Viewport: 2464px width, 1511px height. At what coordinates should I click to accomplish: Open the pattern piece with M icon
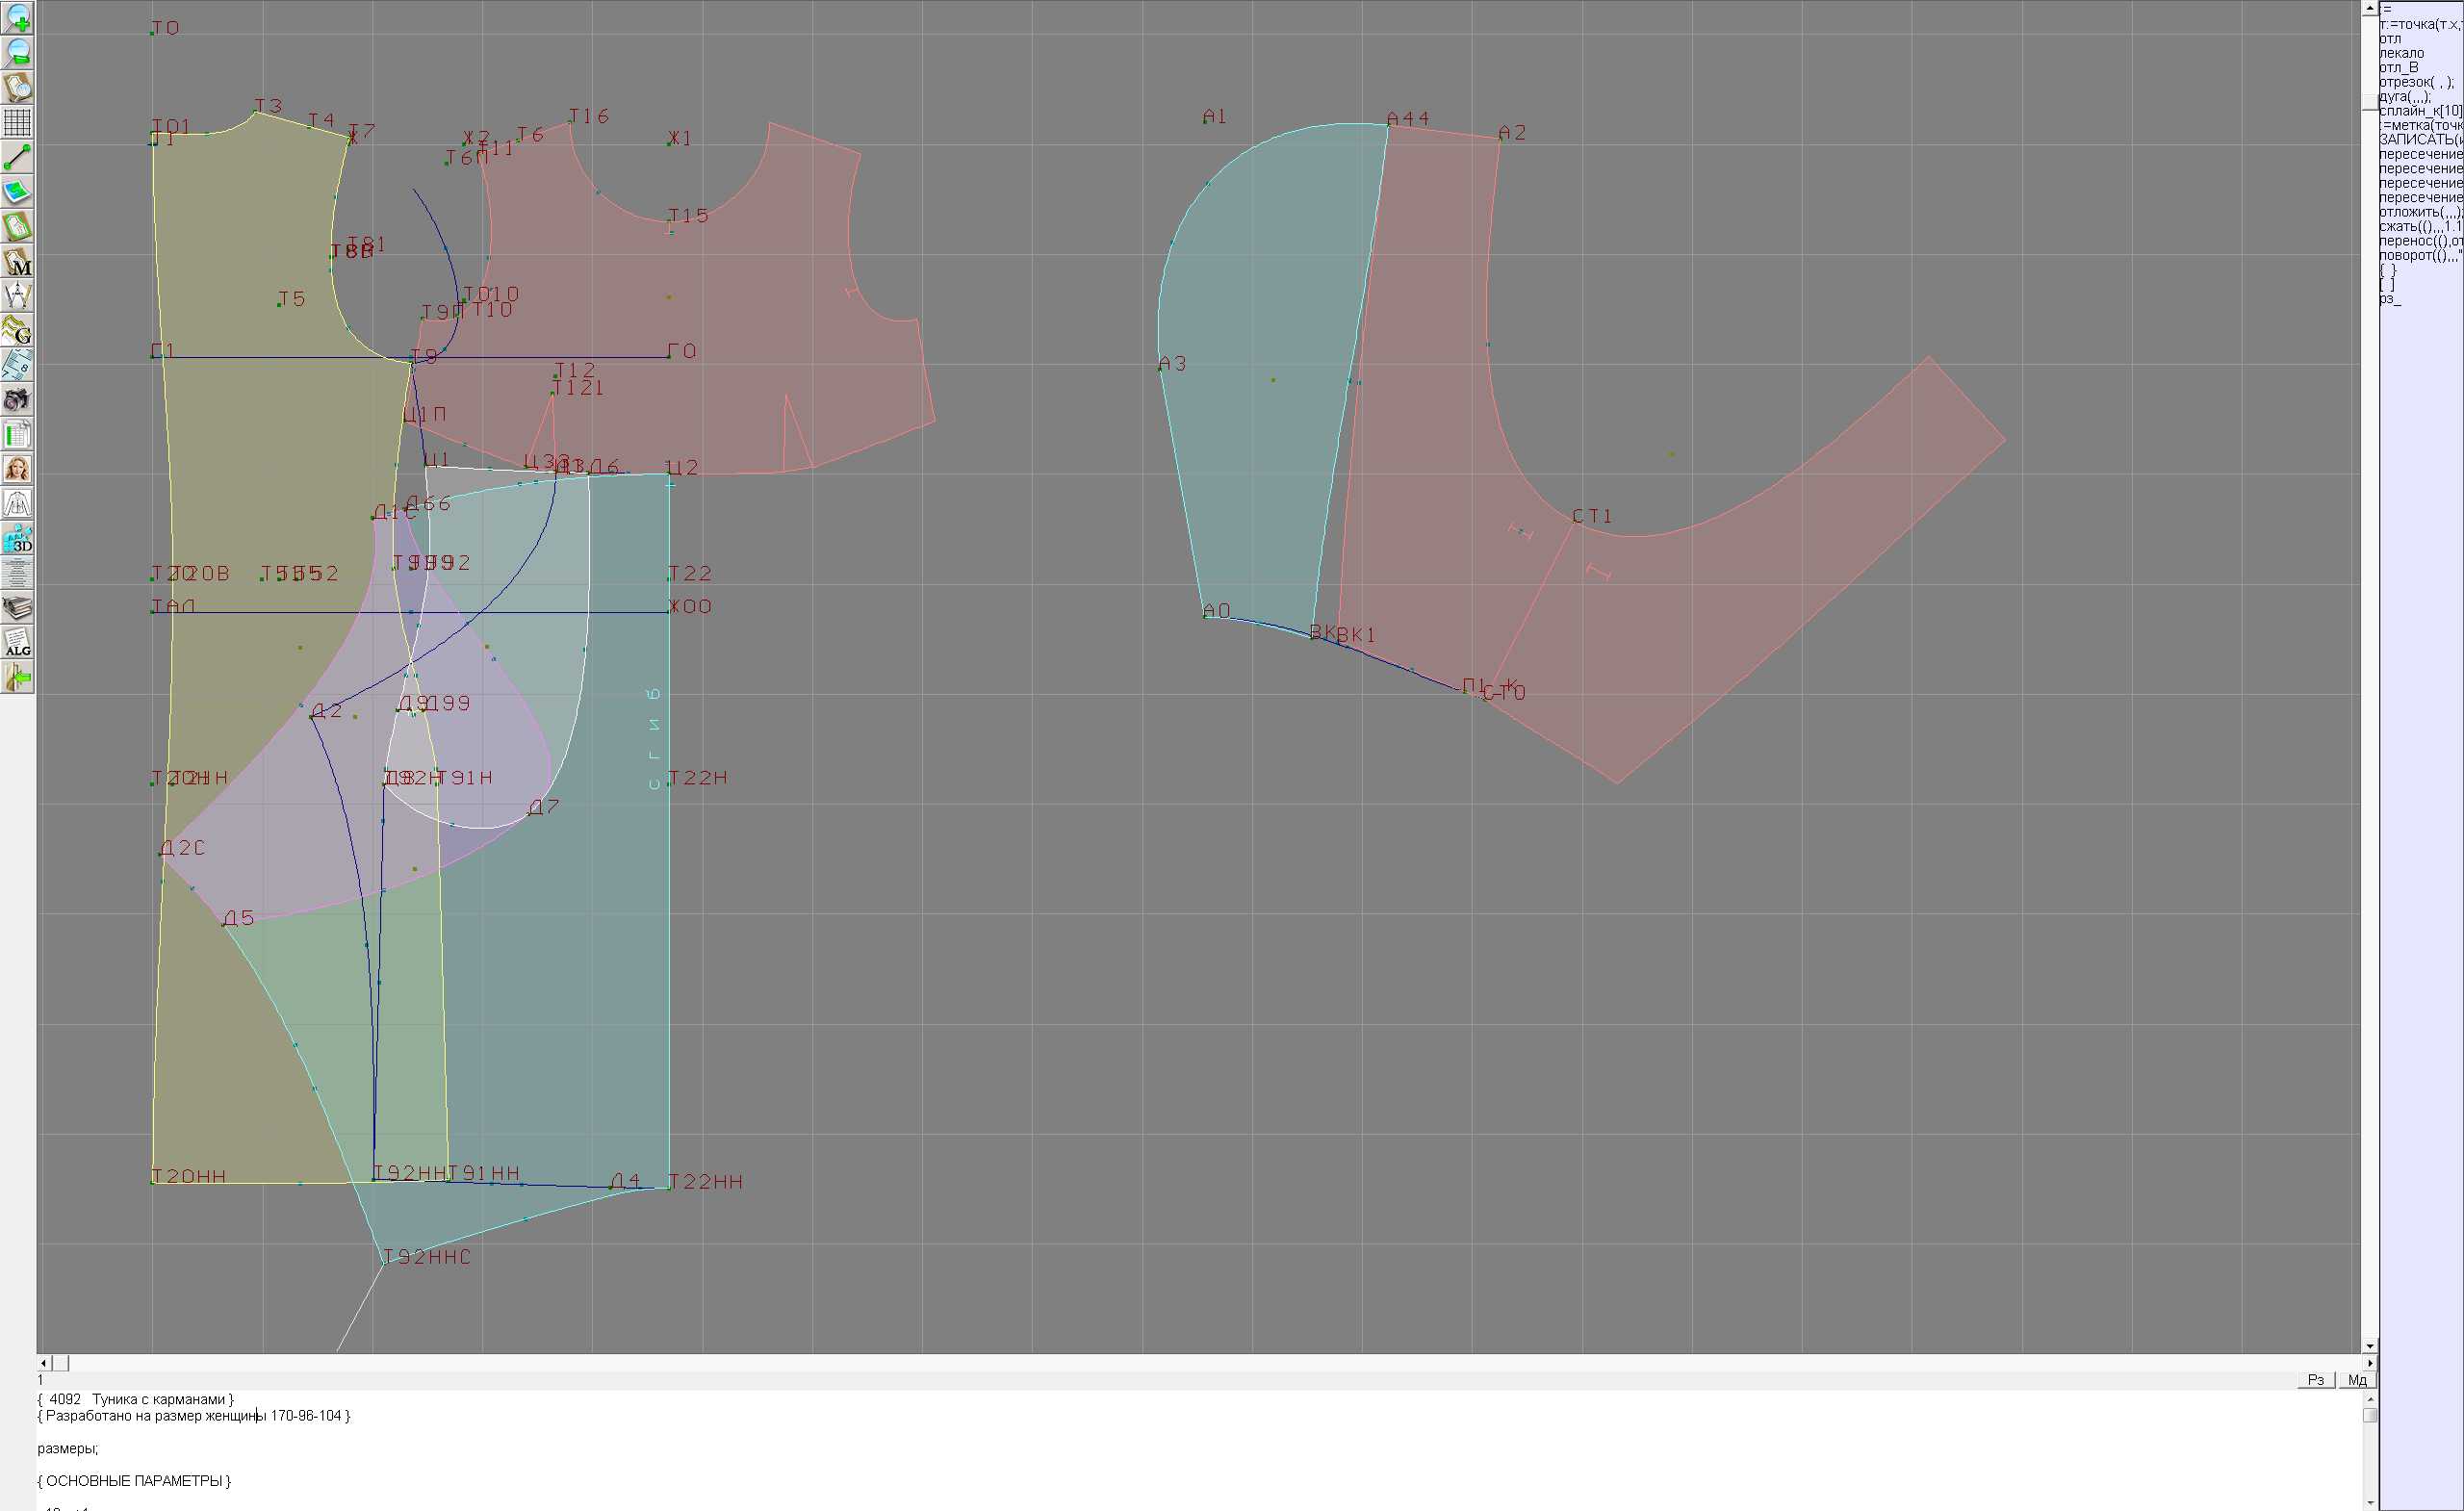[x=17, y=261]
